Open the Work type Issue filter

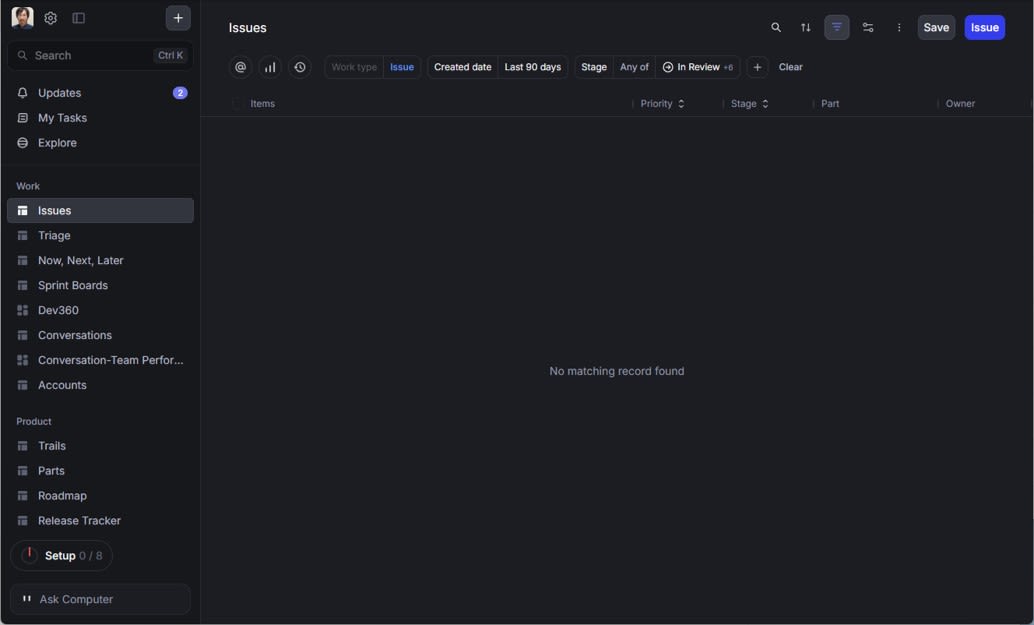[373, 67]
